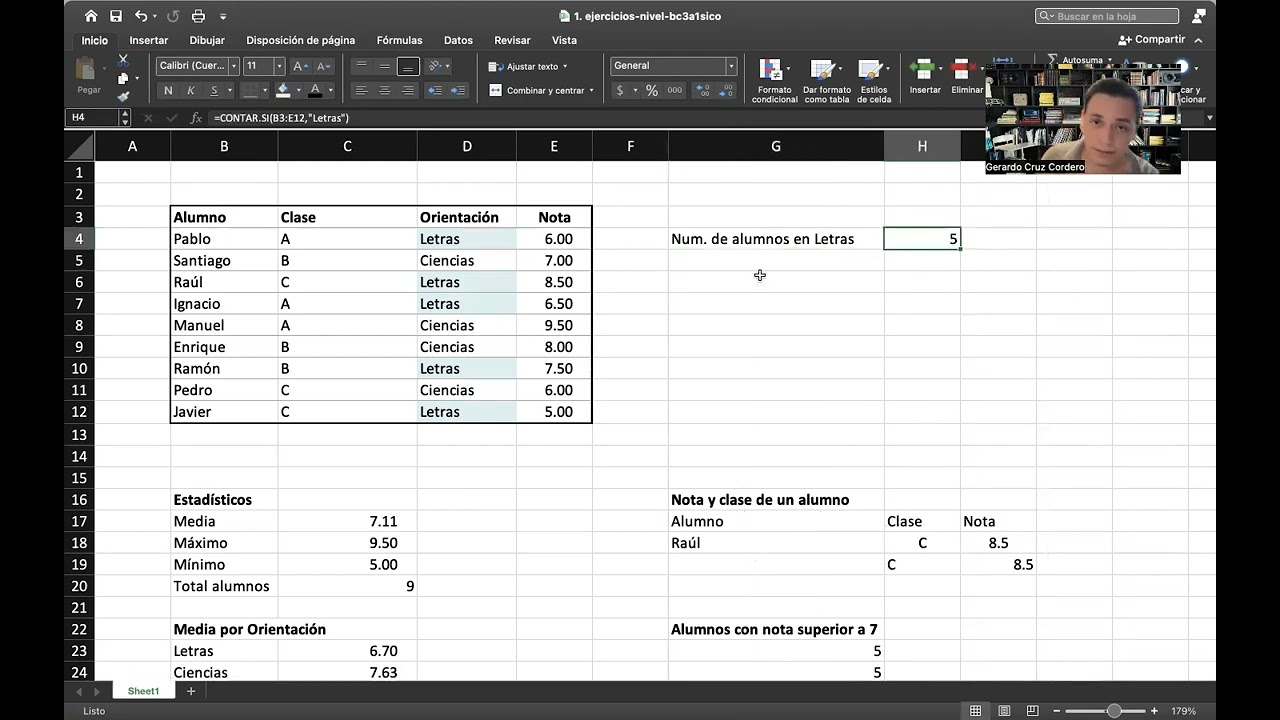The height and width of the screenshot is (720, 1280).
Task: Open the quick access toolbar customize arrow
Action: click(222, 17)
